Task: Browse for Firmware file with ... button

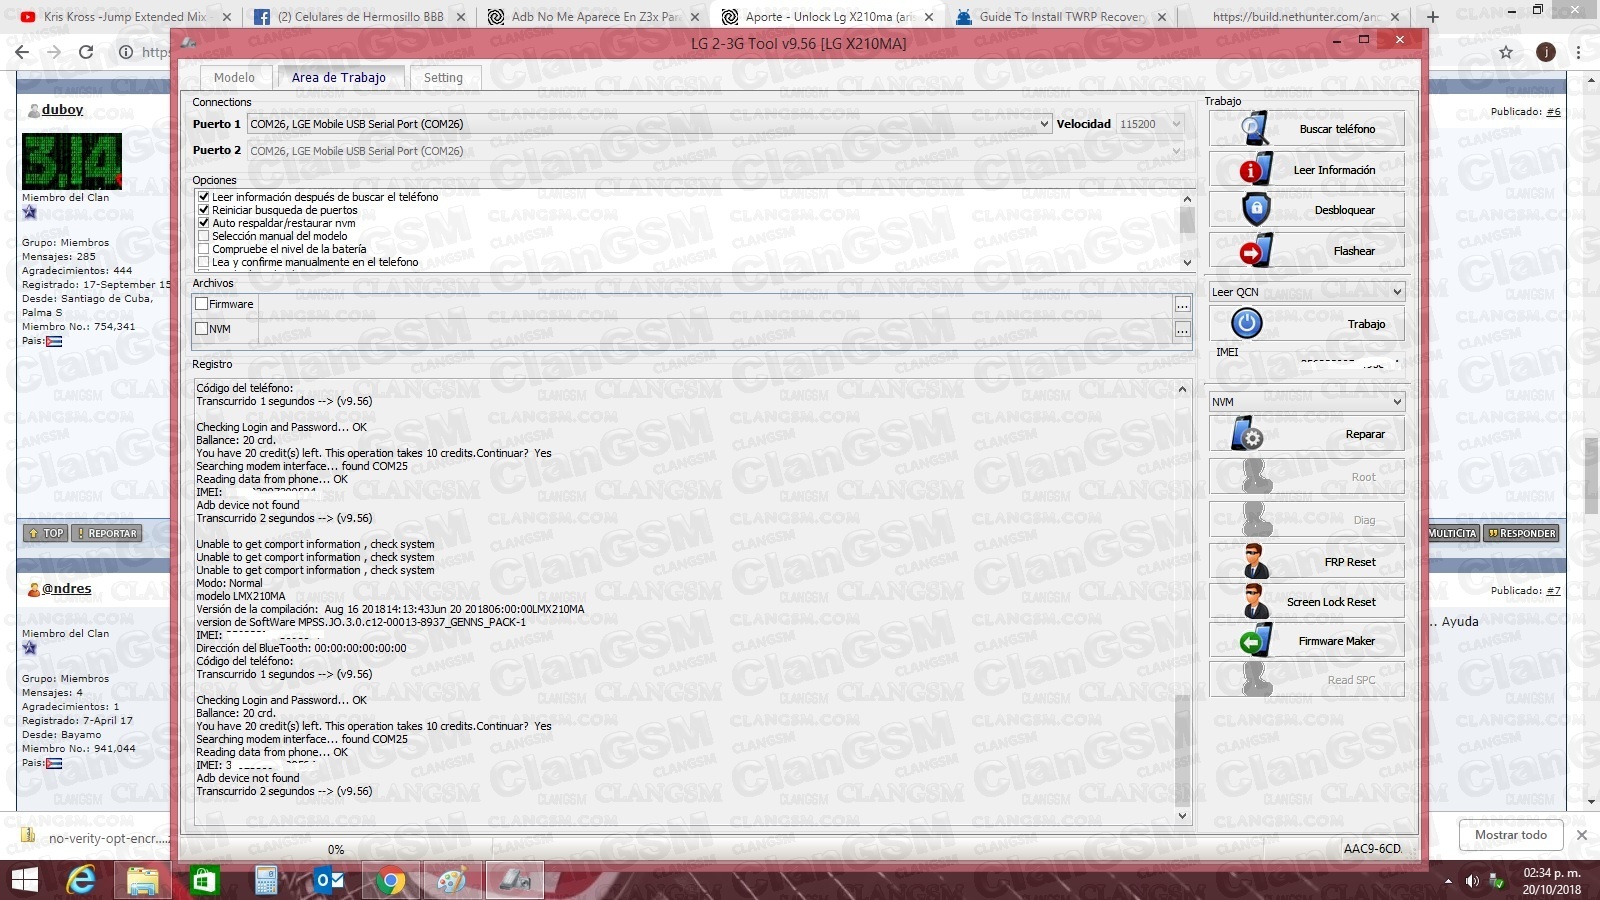Action: (1183, 305)
